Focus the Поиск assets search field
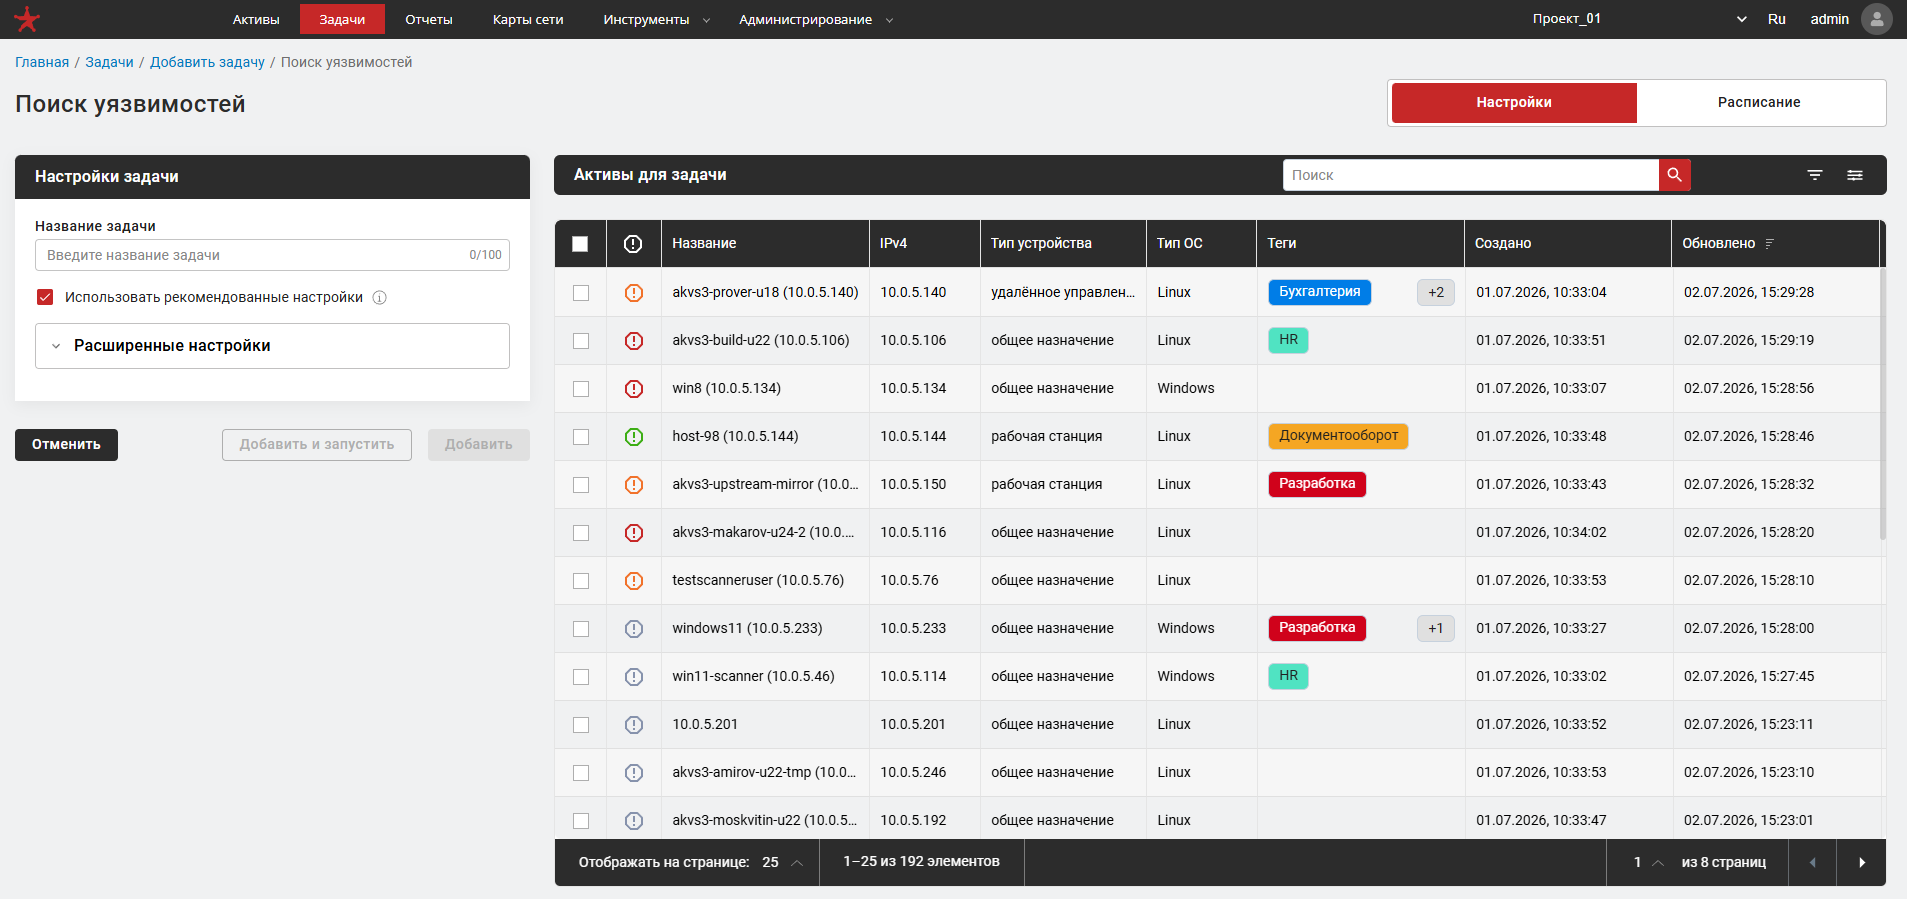 click(1471, 175)
